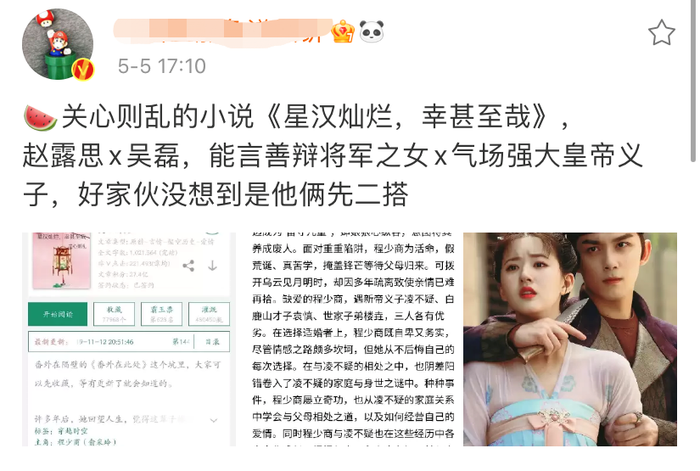Click the 灌溉 box

pos(208,314)
